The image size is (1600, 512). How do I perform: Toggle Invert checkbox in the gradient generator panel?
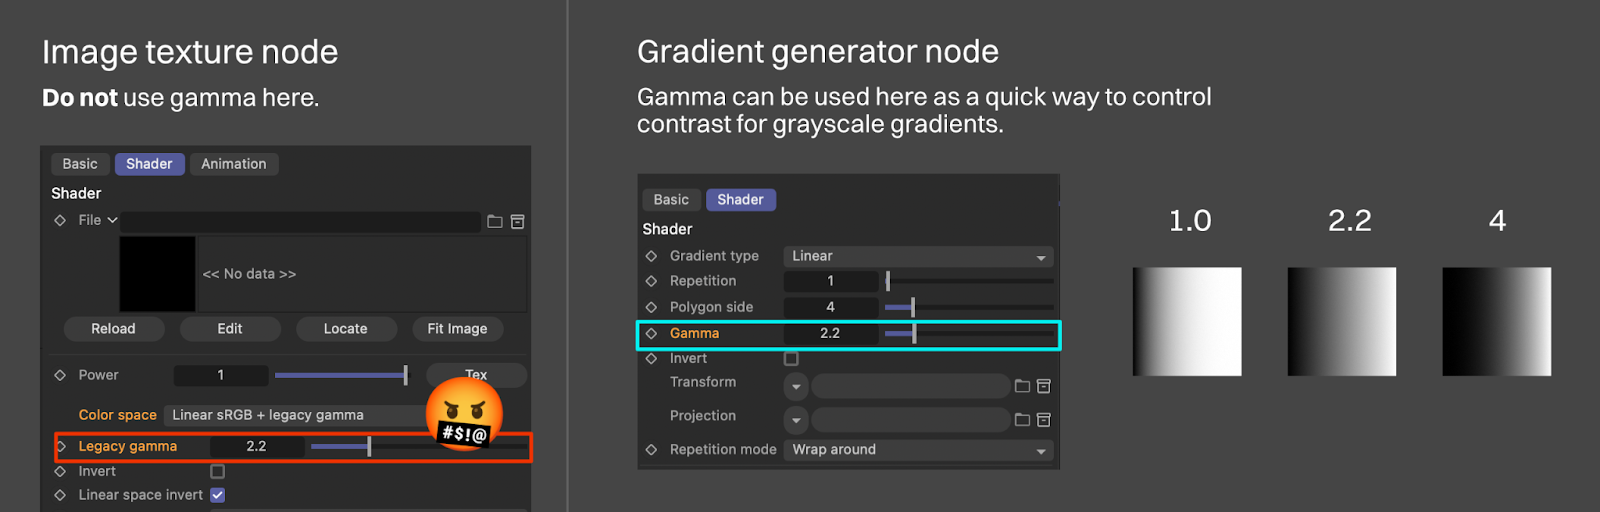(x=791, y=358)
